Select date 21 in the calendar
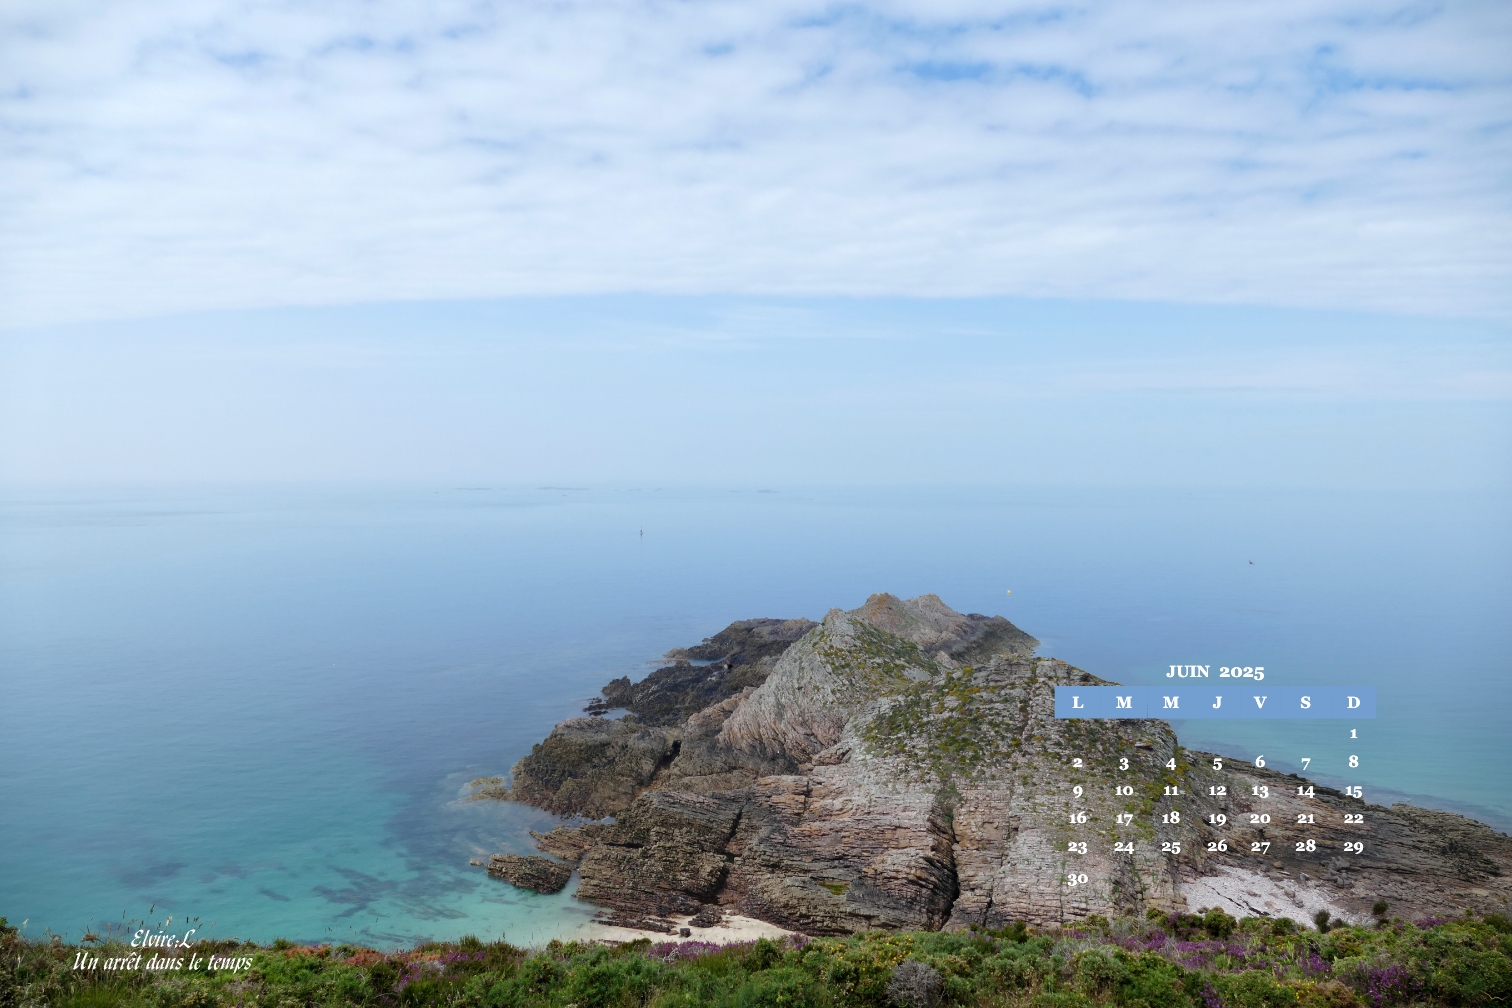The image size is (1512, 1008). (x=1305, y=818)
